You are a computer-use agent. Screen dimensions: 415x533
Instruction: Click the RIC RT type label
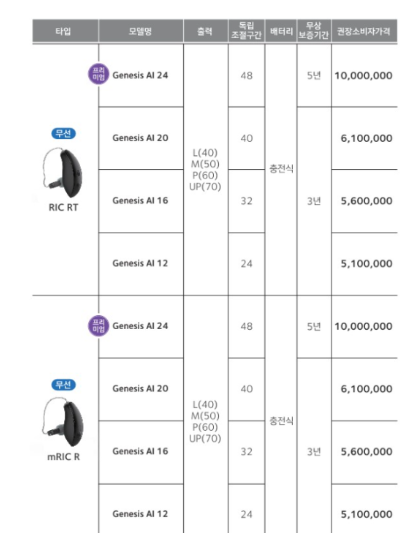coord(64,207)
